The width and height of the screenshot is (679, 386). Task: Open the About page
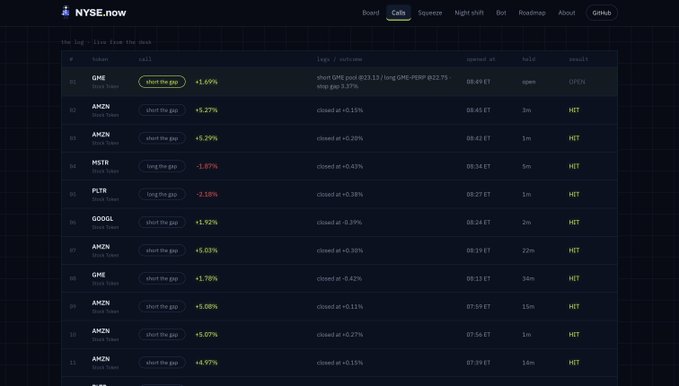[566, 13]
